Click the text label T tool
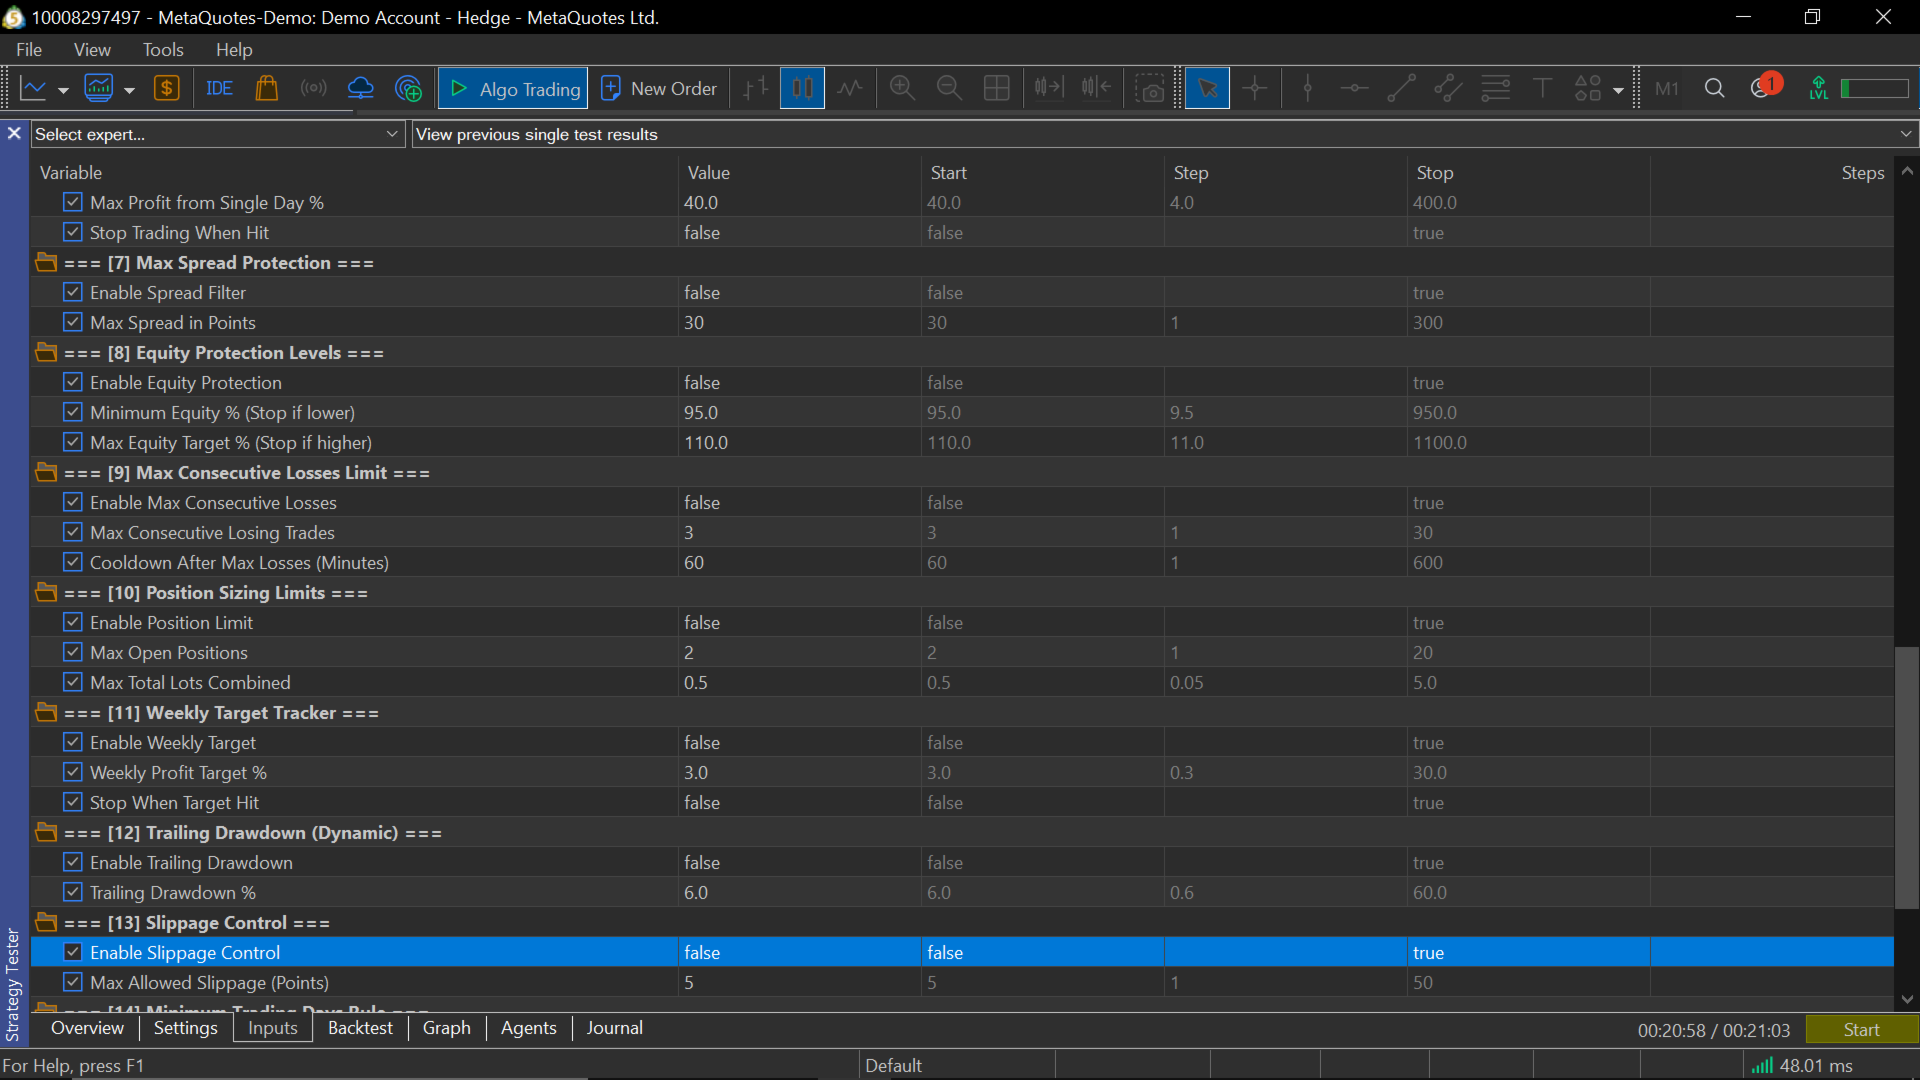Viewport: 1920px width, 1080px height. [1542, 89]
